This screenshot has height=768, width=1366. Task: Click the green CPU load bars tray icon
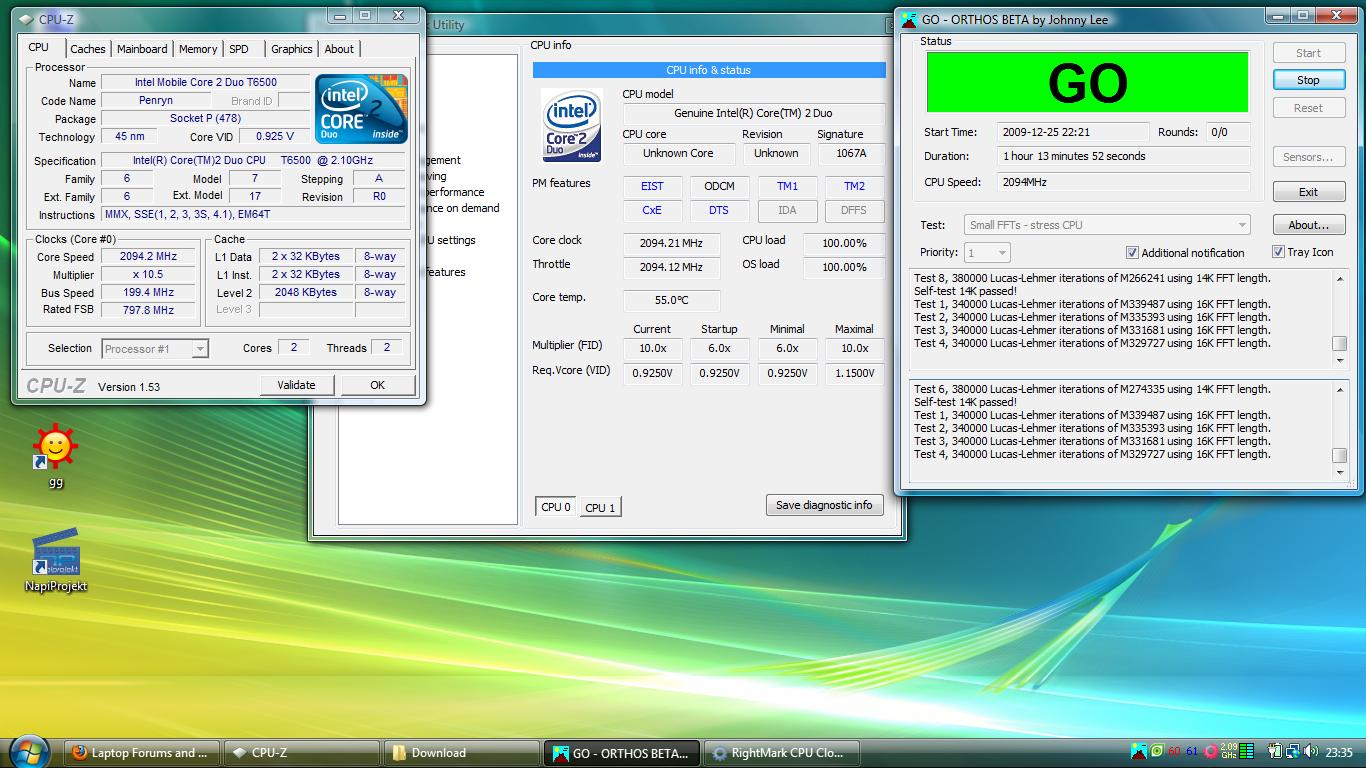(1247, 752)
